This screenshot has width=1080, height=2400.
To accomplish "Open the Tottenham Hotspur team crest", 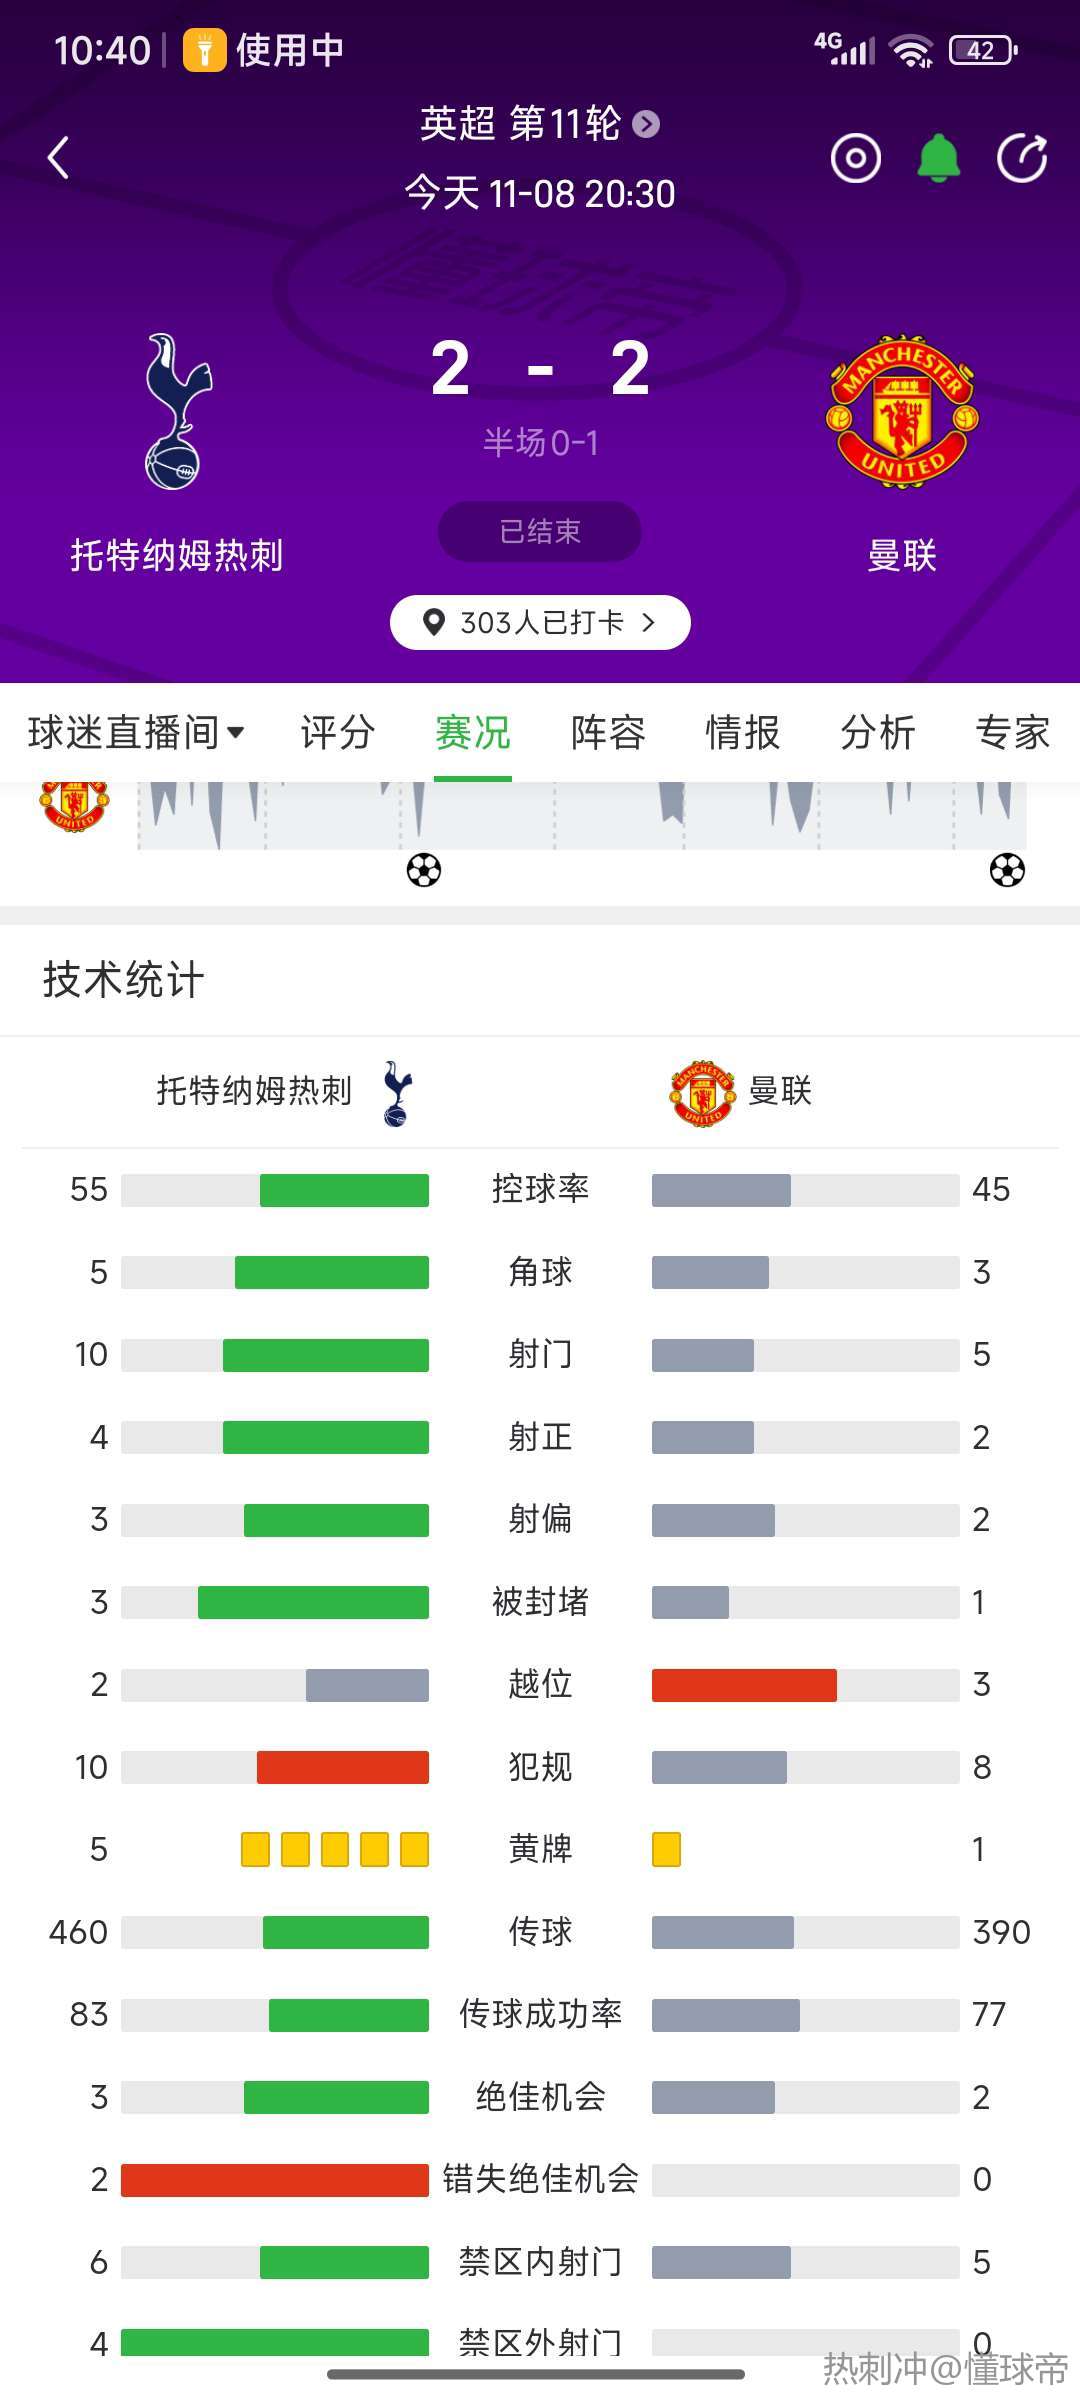I will point(177,411).
